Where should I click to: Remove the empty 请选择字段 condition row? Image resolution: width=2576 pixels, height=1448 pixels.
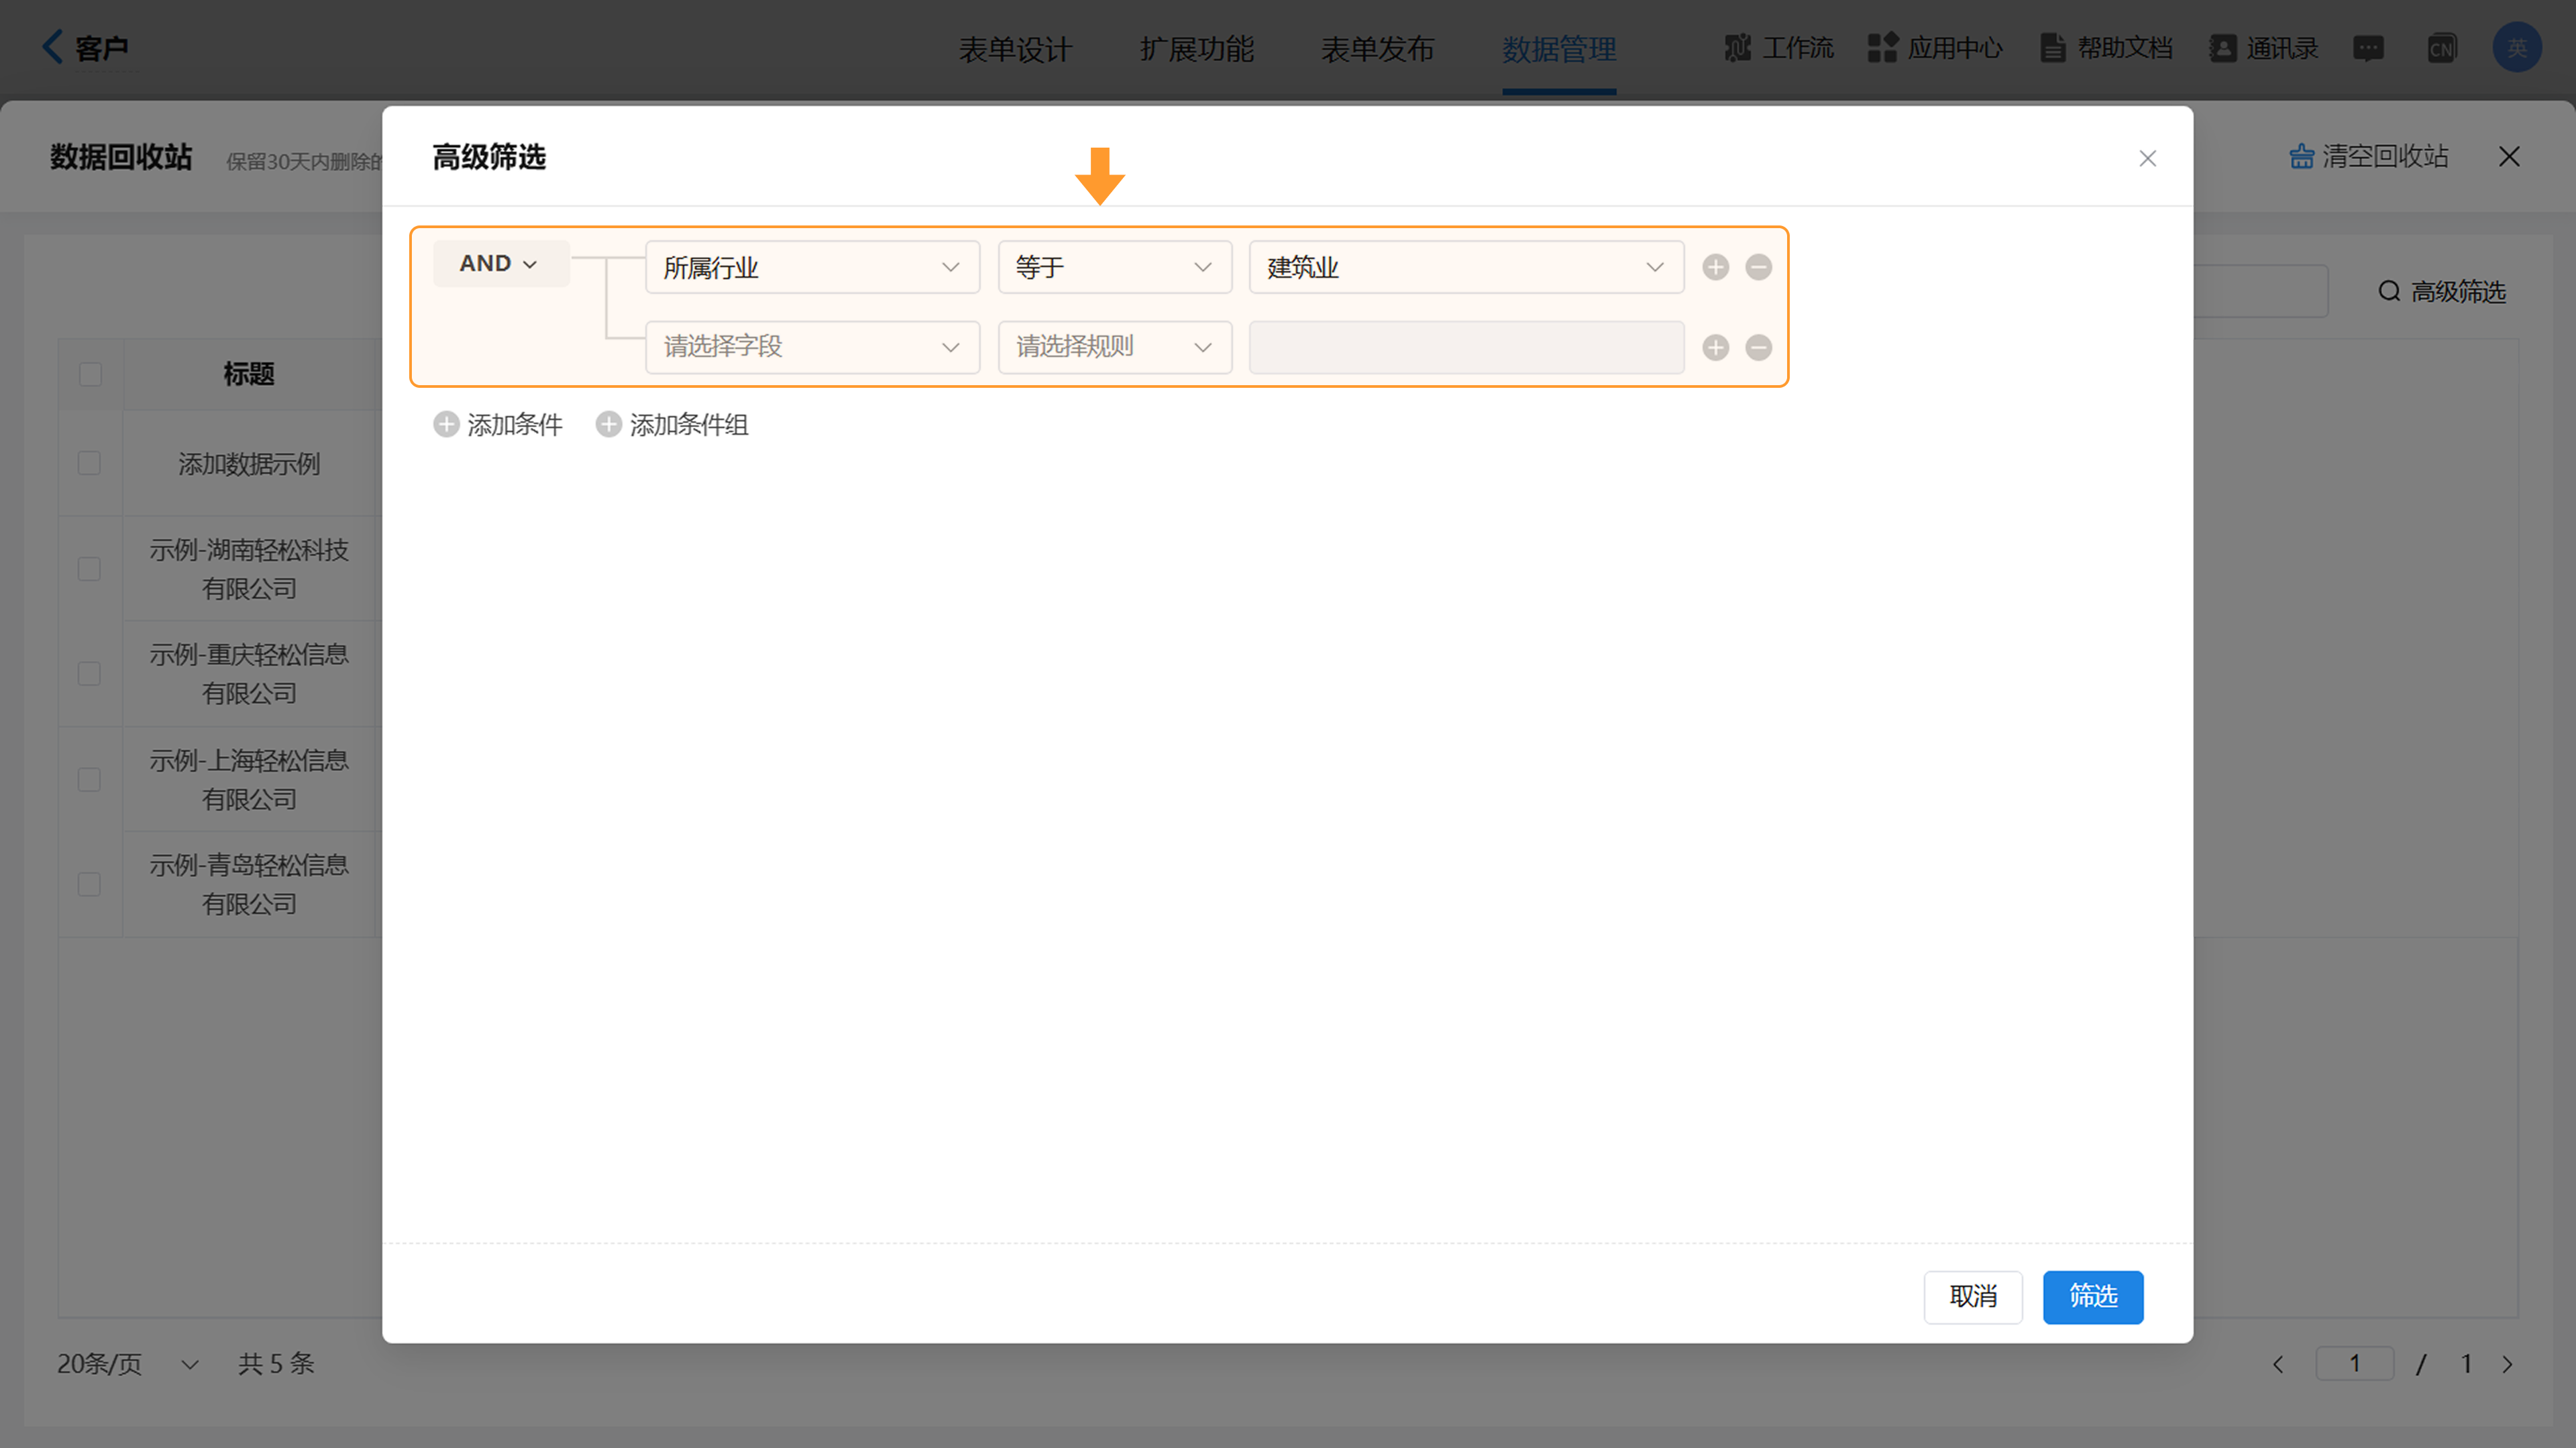pos(1758,347)
